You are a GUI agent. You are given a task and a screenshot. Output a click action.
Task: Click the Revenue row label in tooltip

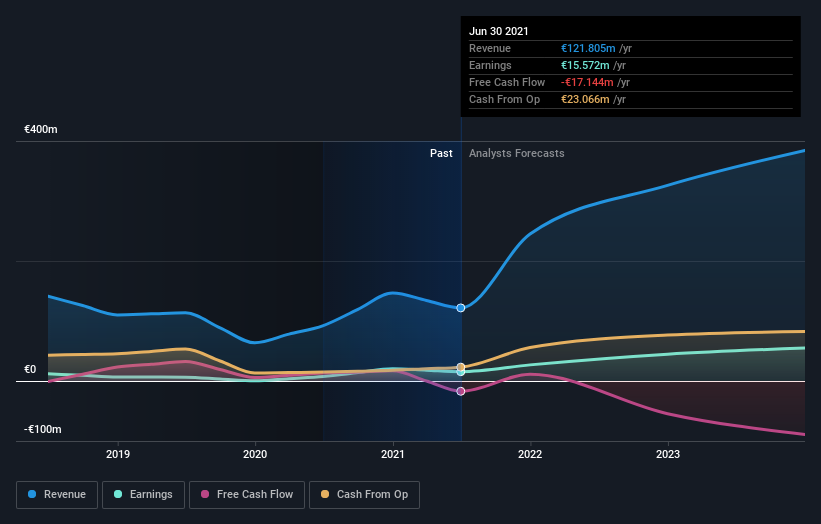tap(490, 48)
